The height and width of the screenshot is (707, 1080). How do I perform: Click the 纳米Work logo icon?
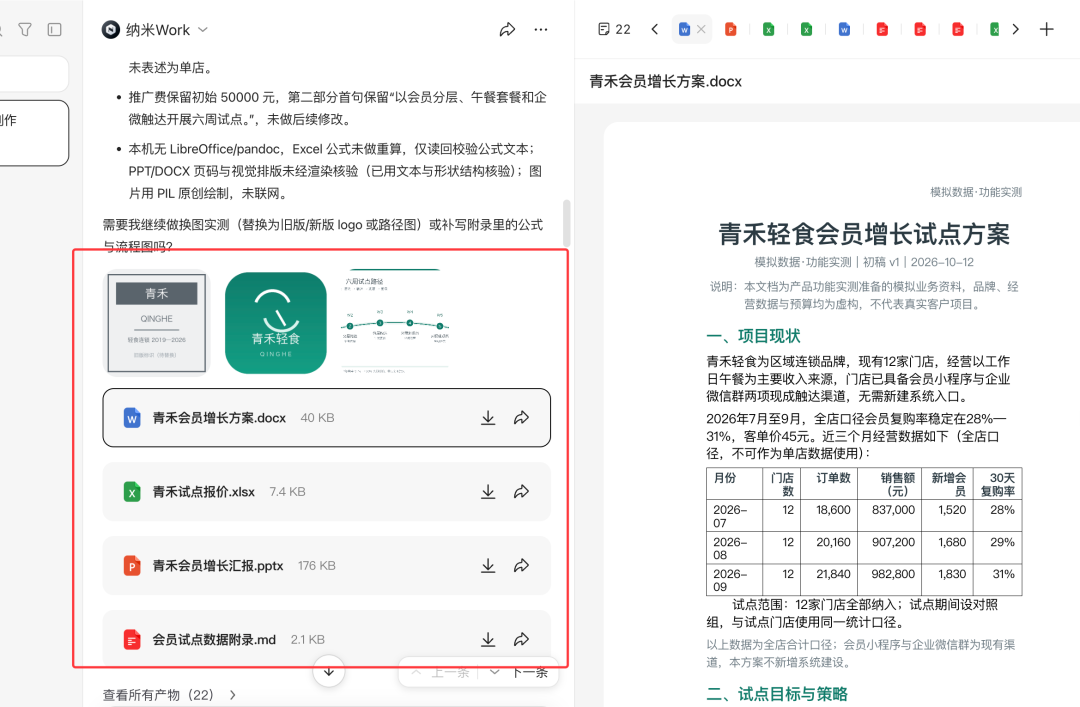click(111, 30)
